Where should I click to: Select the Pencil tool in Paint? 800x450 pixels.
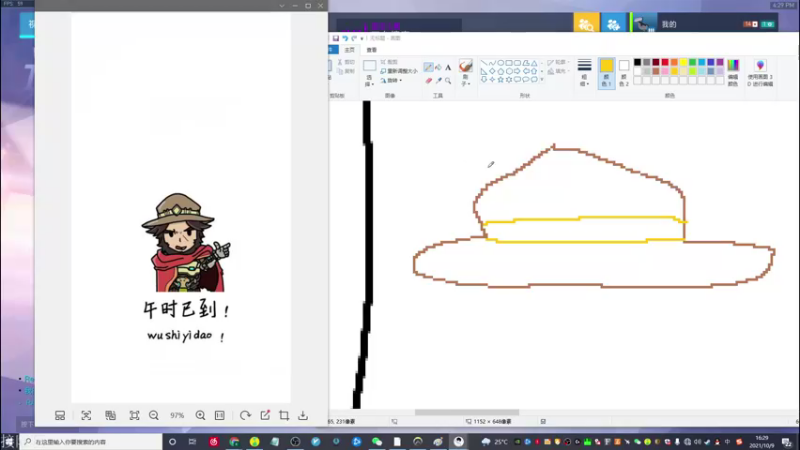[428, 67]
